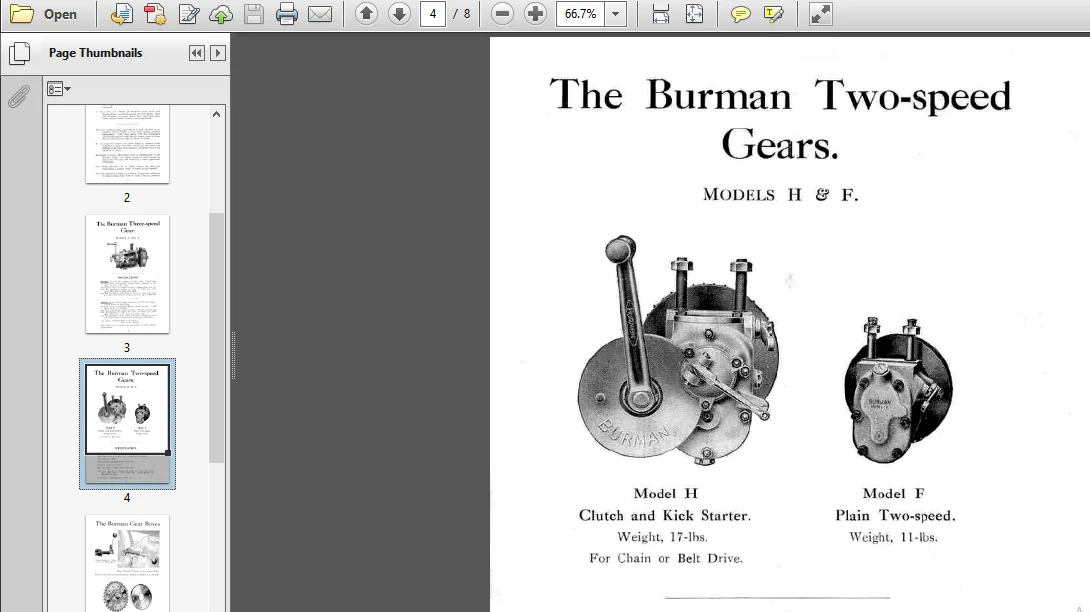Zoom in with plus button

tap(535, 14)
